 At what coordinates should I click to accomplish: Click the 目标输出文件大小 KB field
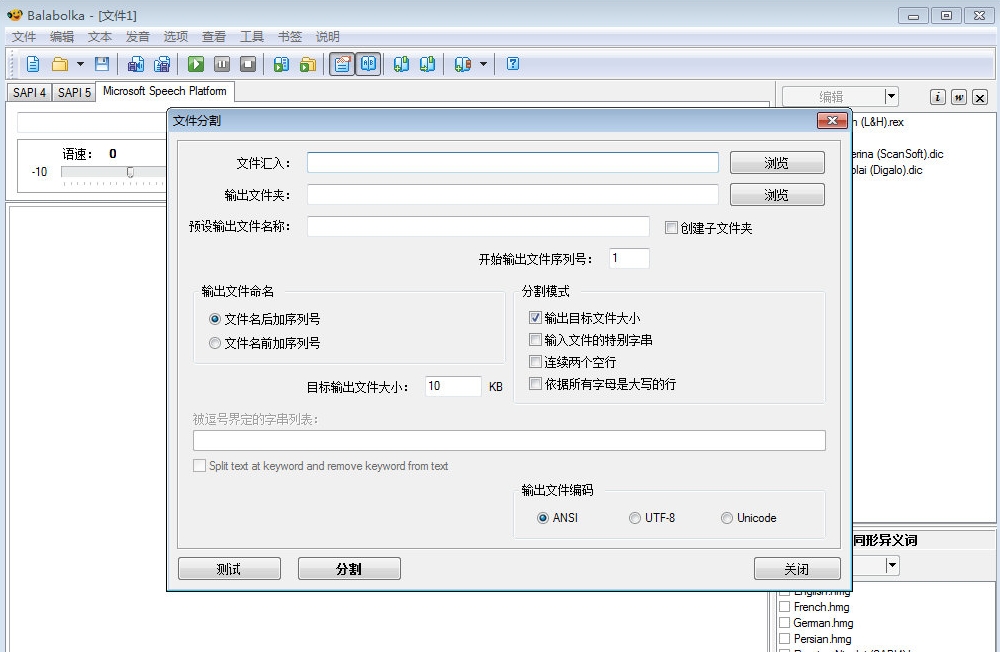pos(453,386)
